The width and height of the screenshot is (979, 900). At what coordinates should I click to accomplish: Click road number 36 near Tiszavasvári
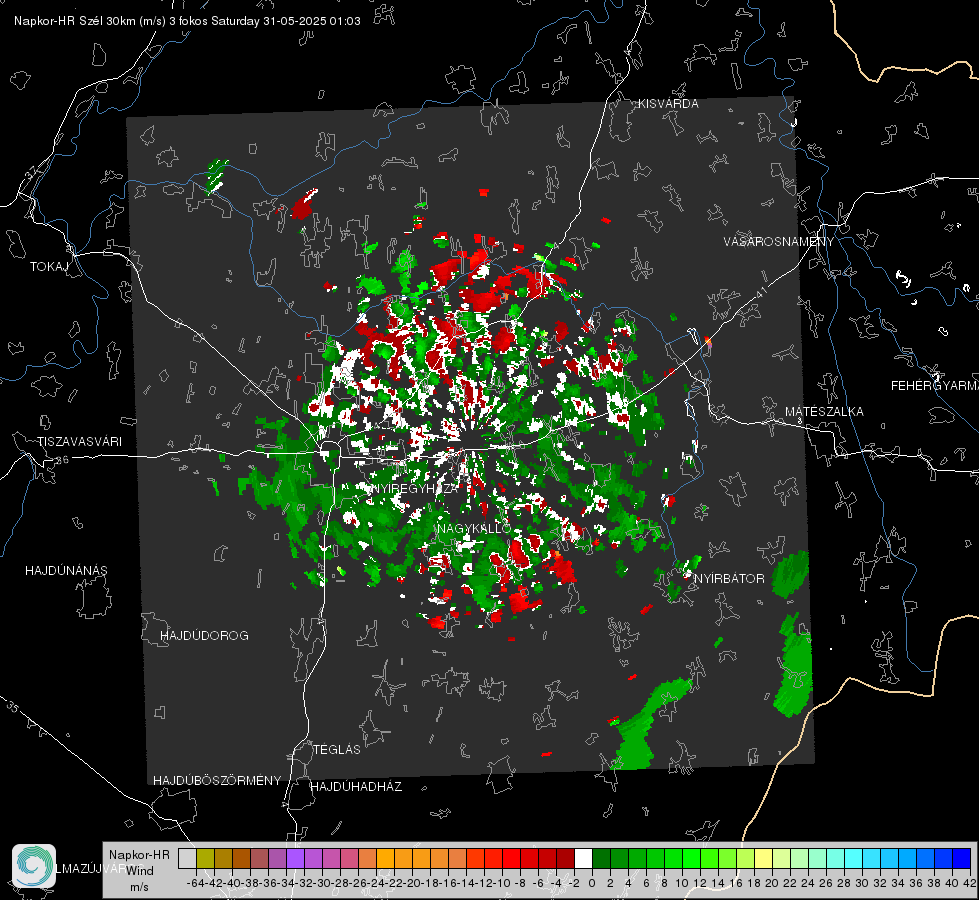62,460
